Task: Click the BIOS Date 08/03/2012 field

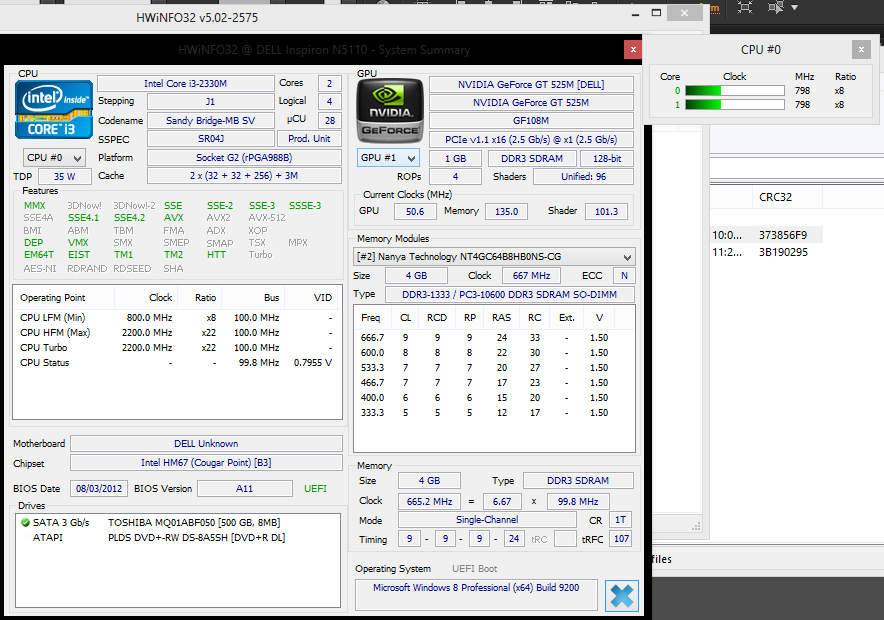Action: pyautogui.click(x=98, y=488)
